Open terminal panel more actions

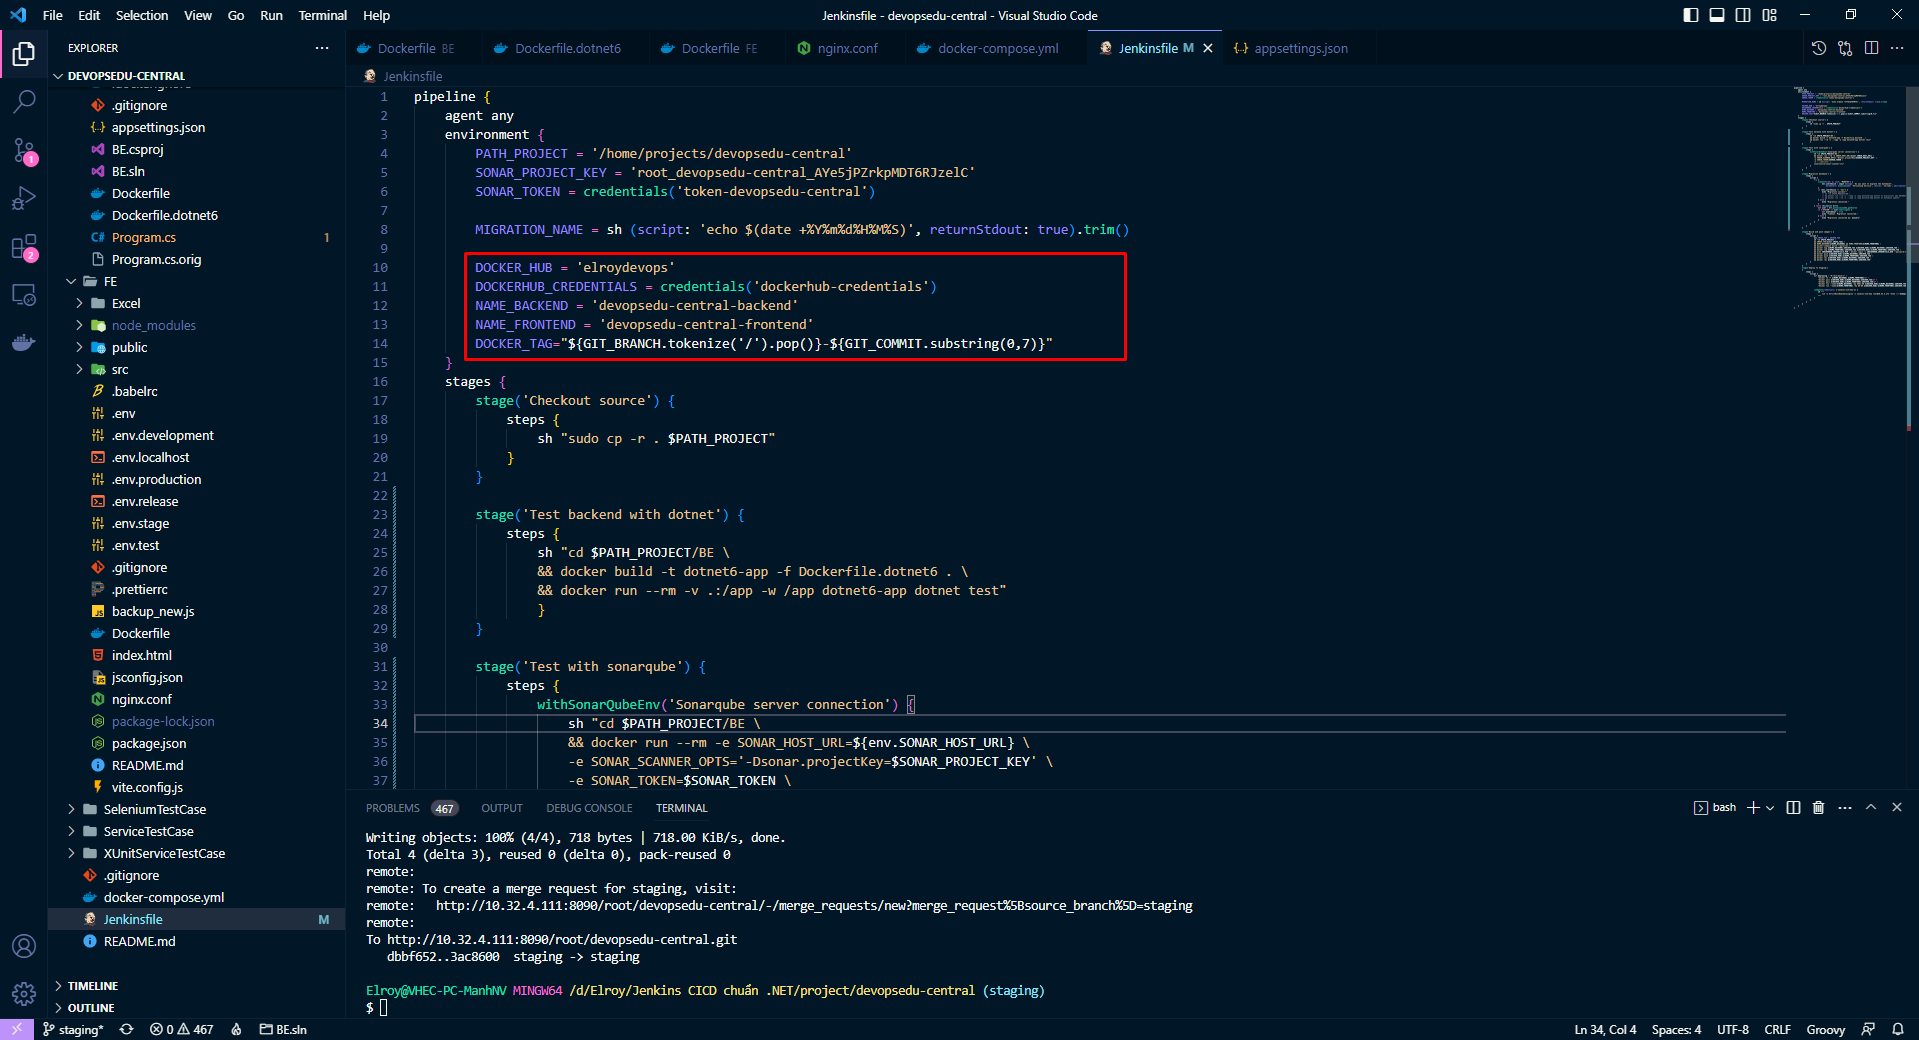pos(1845,808)
